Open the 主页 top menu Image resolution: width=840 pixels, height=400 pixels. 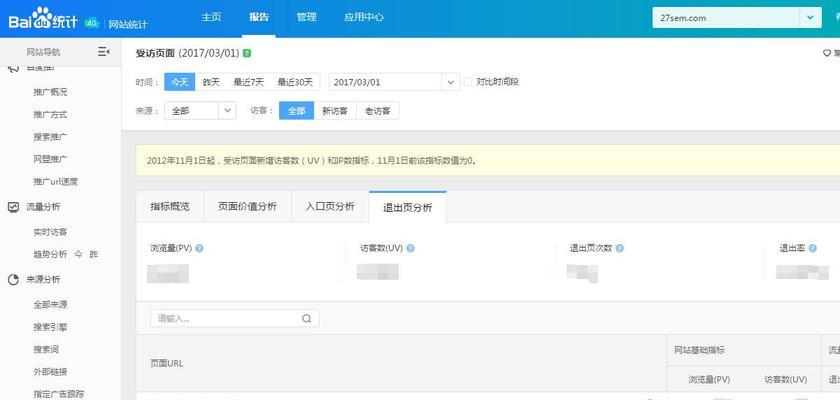click(x=211, y=17)
